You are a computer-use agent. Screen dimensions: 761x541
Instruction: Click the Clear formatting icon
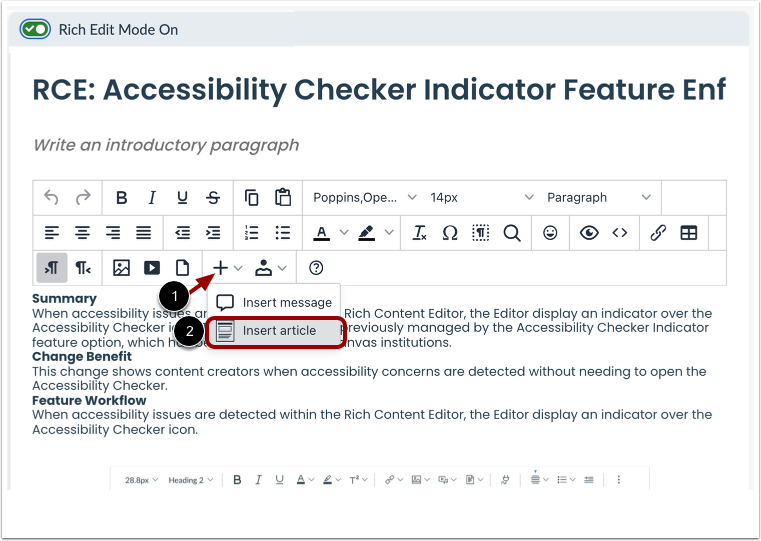[x=419, y=233]
